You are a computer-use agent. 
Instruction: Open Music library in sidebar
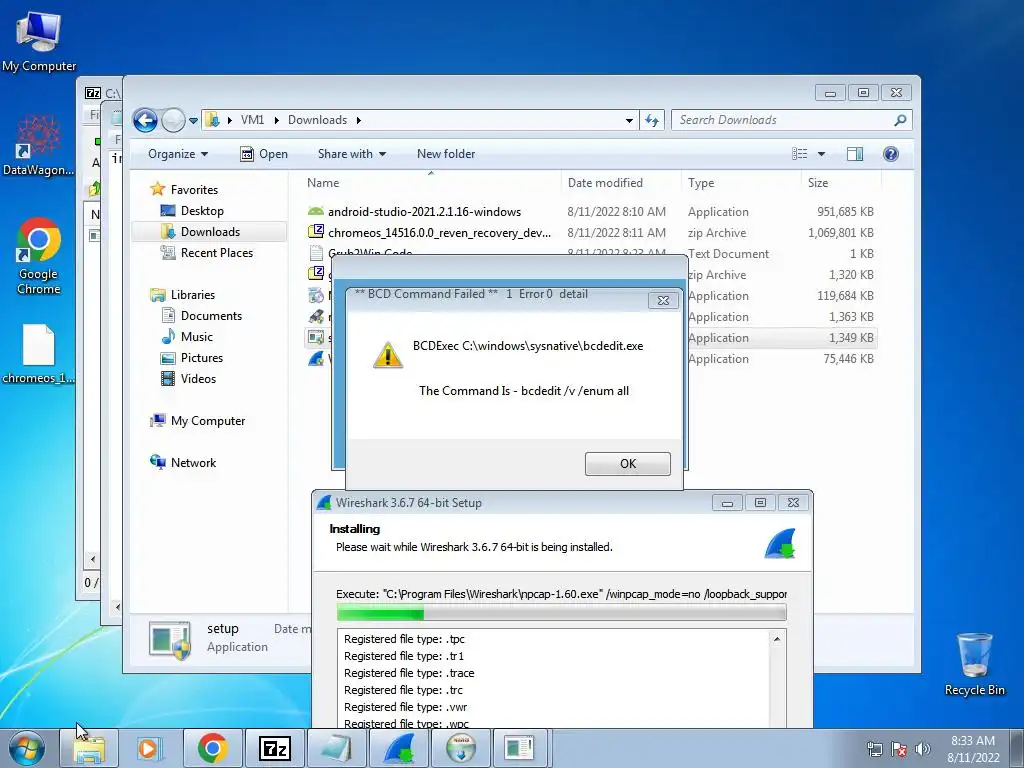click(x=197, y=337)
